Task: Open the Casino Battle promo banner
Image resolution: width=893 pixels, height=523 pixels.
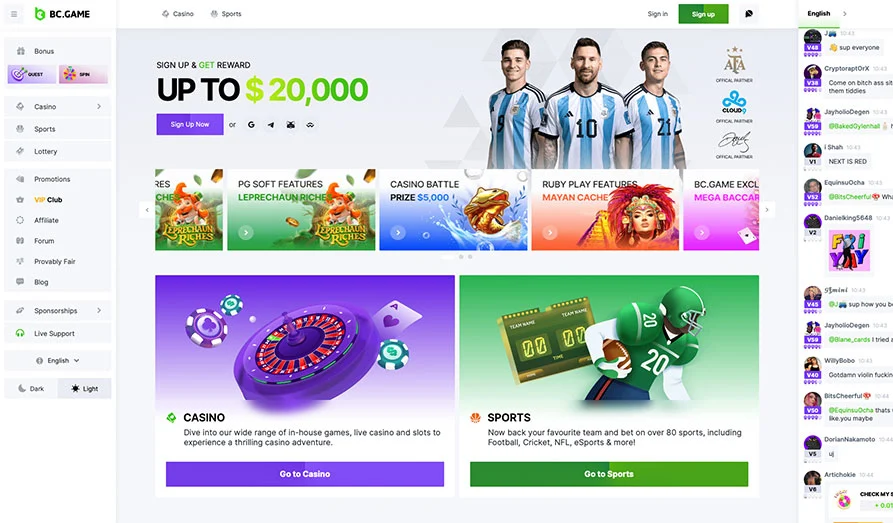Action: 453,210
